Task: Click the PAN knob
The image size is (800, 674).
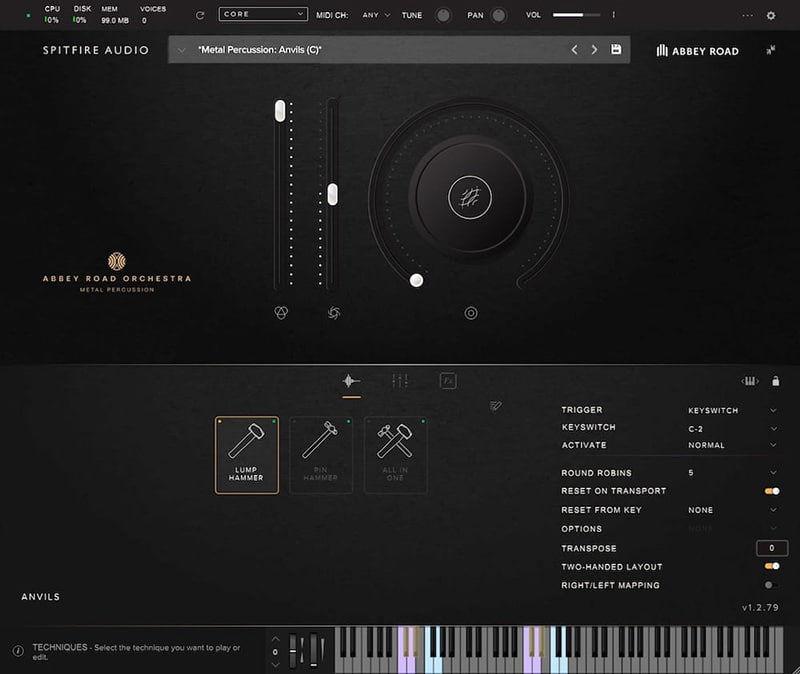Action: coord(498,15)
